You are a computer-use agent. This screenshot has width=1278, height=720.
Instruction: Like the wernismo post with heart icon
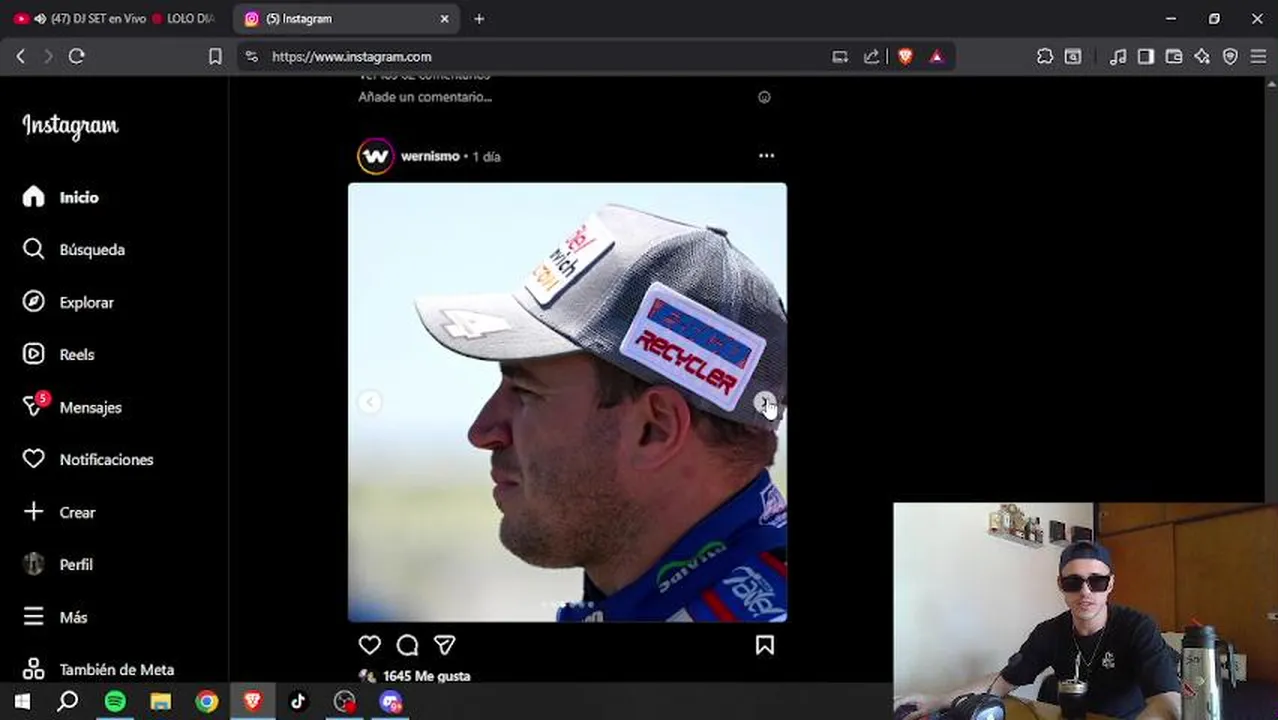pos(370,645)
